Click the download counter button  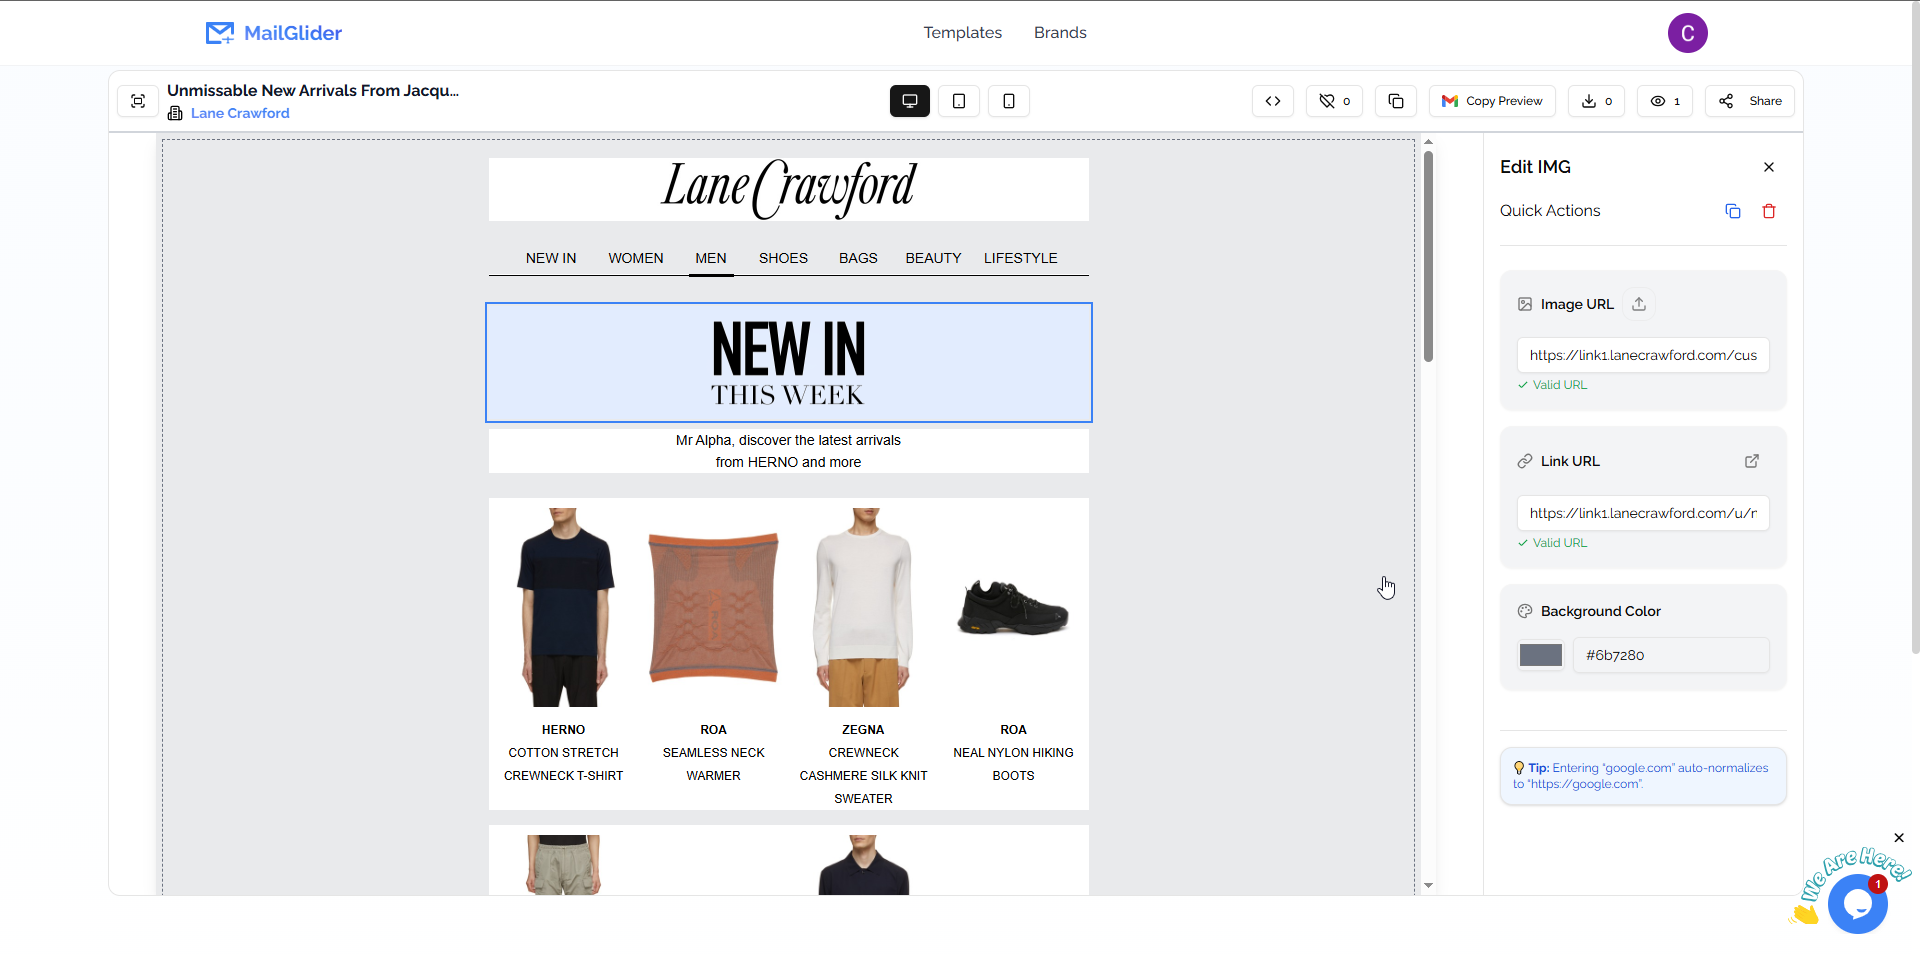tap(1596, 101)
